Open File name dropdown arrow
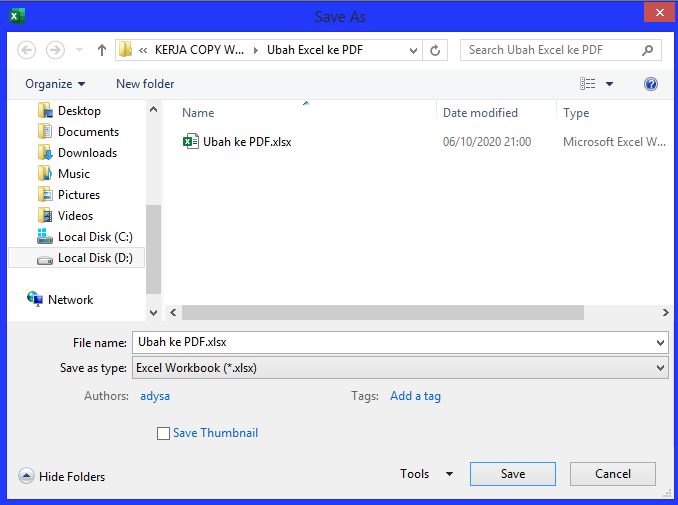The width and height of the screenshot is (678, 505). [660, 343]
